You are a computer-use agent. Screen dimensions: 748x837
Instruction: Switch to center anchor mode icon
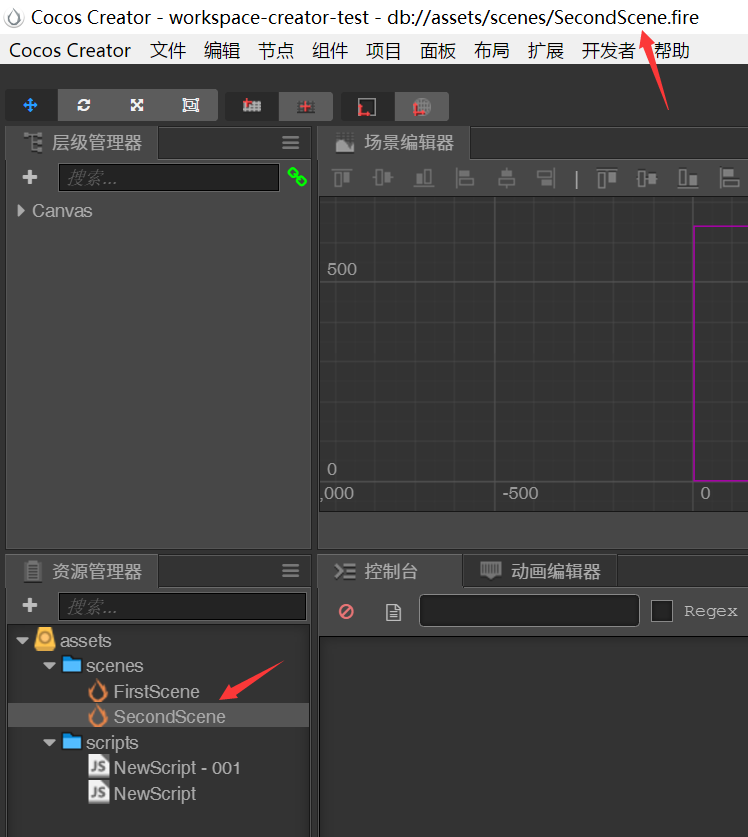[306, 106]
